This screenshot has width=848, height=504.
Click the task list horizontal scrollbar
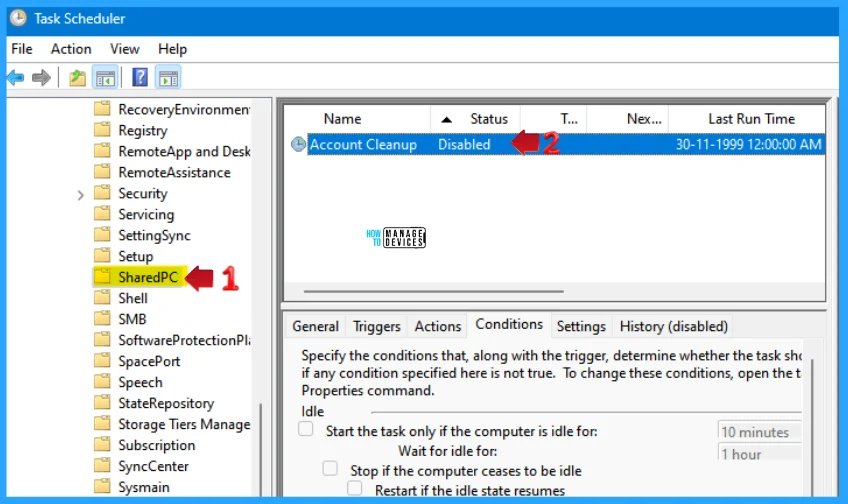(x=434, y=291)
